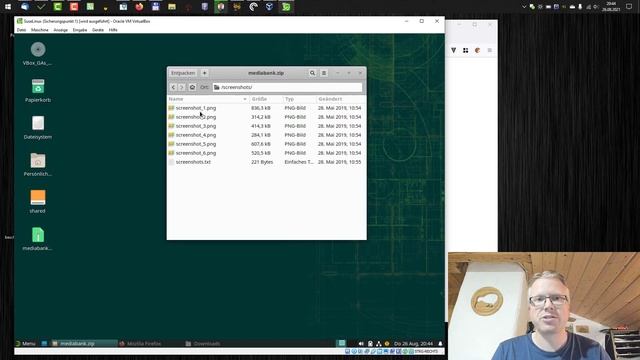Click the network icon in Linux panel
The image size is (640, 360).
(379, 344)
